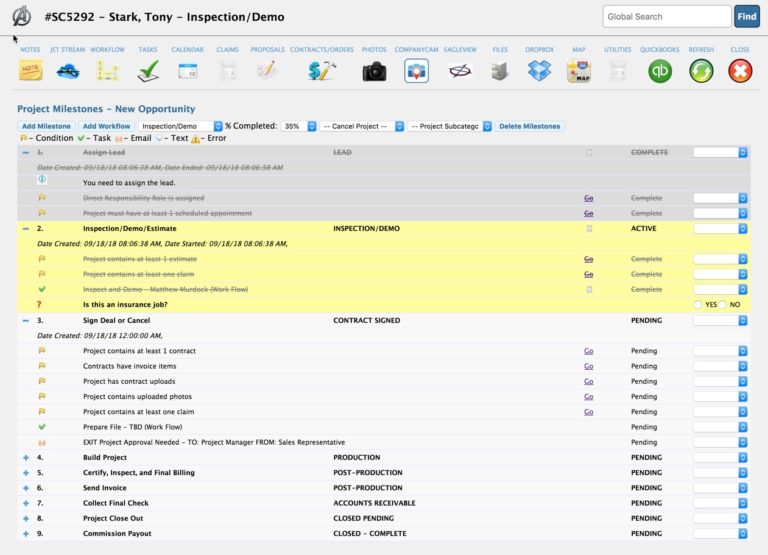Open the Inspection/Demo status dropdown
768x555 pixels.
point(180,126)
